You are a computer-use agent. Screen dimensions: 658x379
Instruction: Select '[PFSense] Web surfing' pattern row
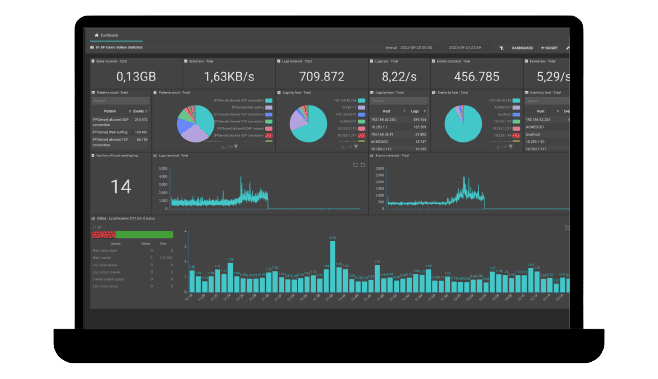(x=120, y=132)
